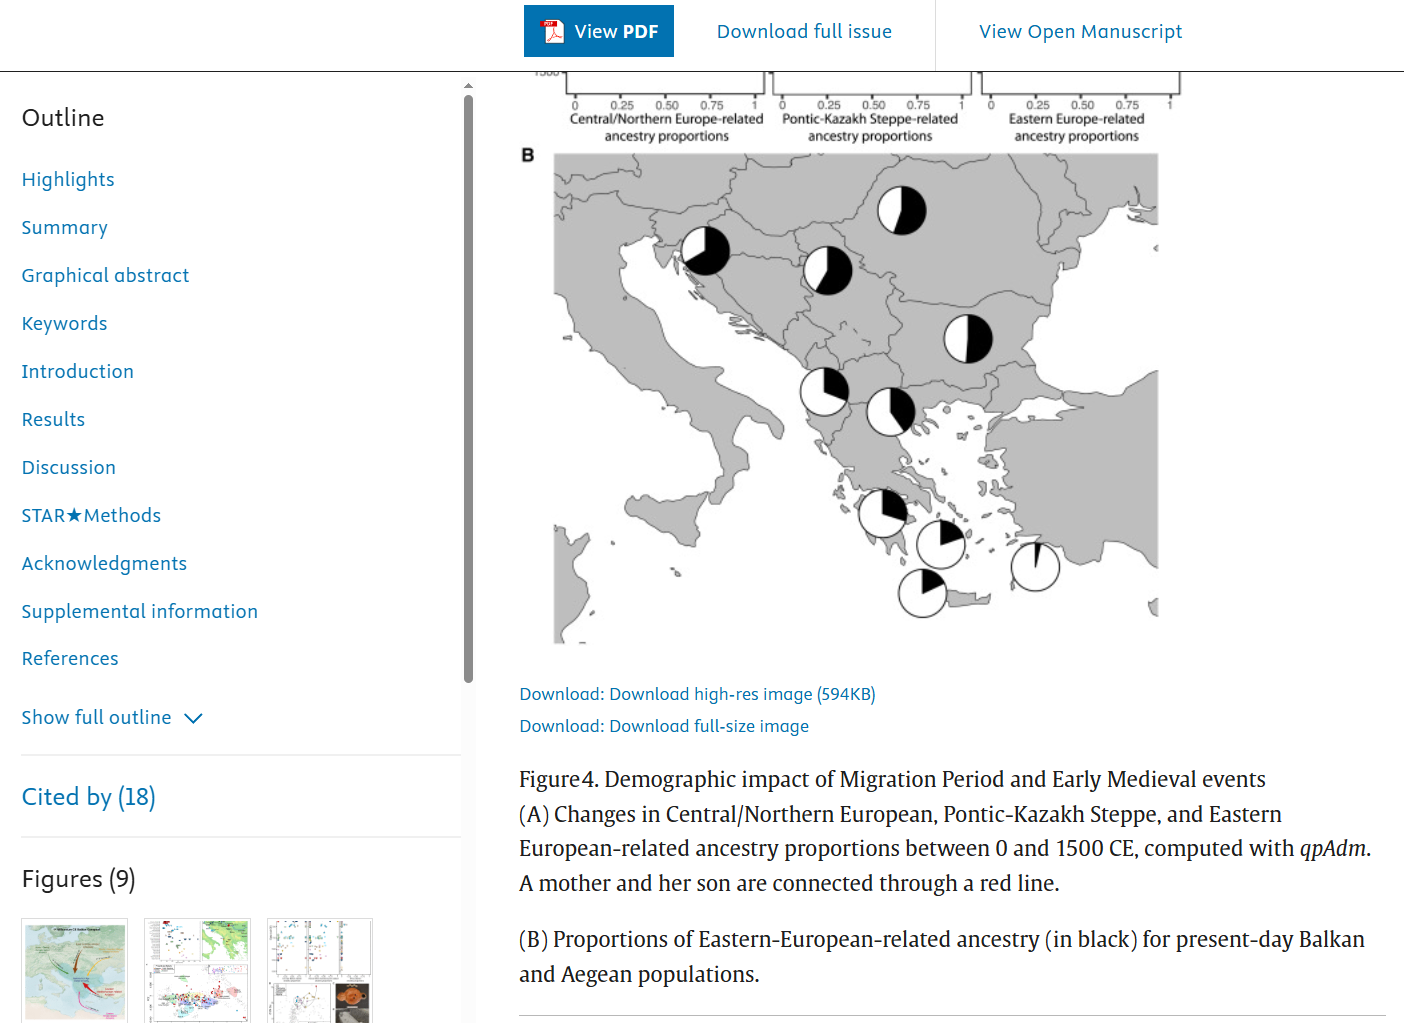Click the Outline heading

click(63, 118)
